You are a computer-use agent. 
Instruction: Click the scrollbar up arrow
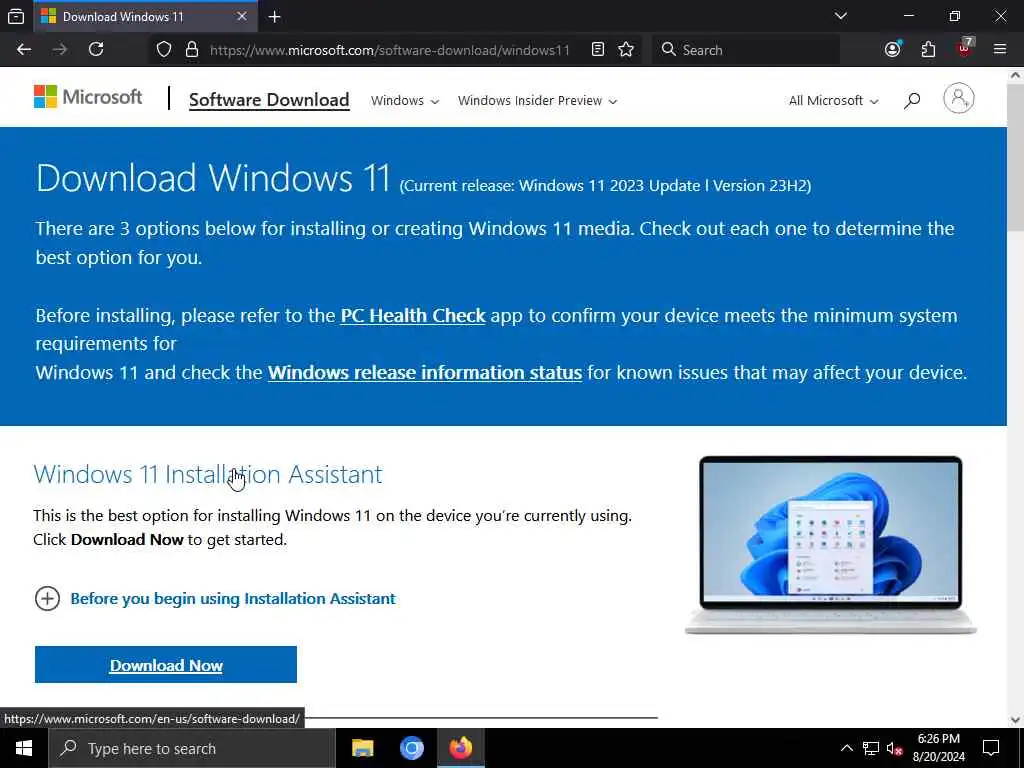[x=1016, y=75]
